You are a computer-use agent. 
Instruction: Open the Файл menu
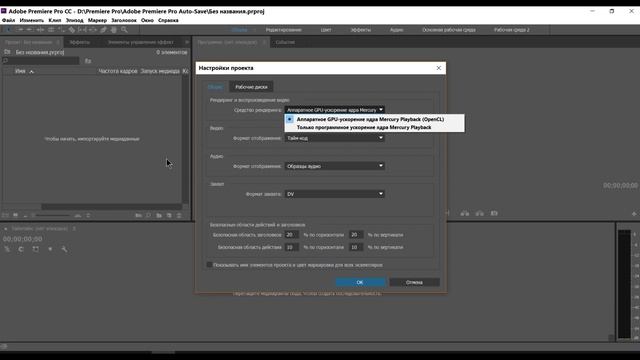[x=9, y=20]
